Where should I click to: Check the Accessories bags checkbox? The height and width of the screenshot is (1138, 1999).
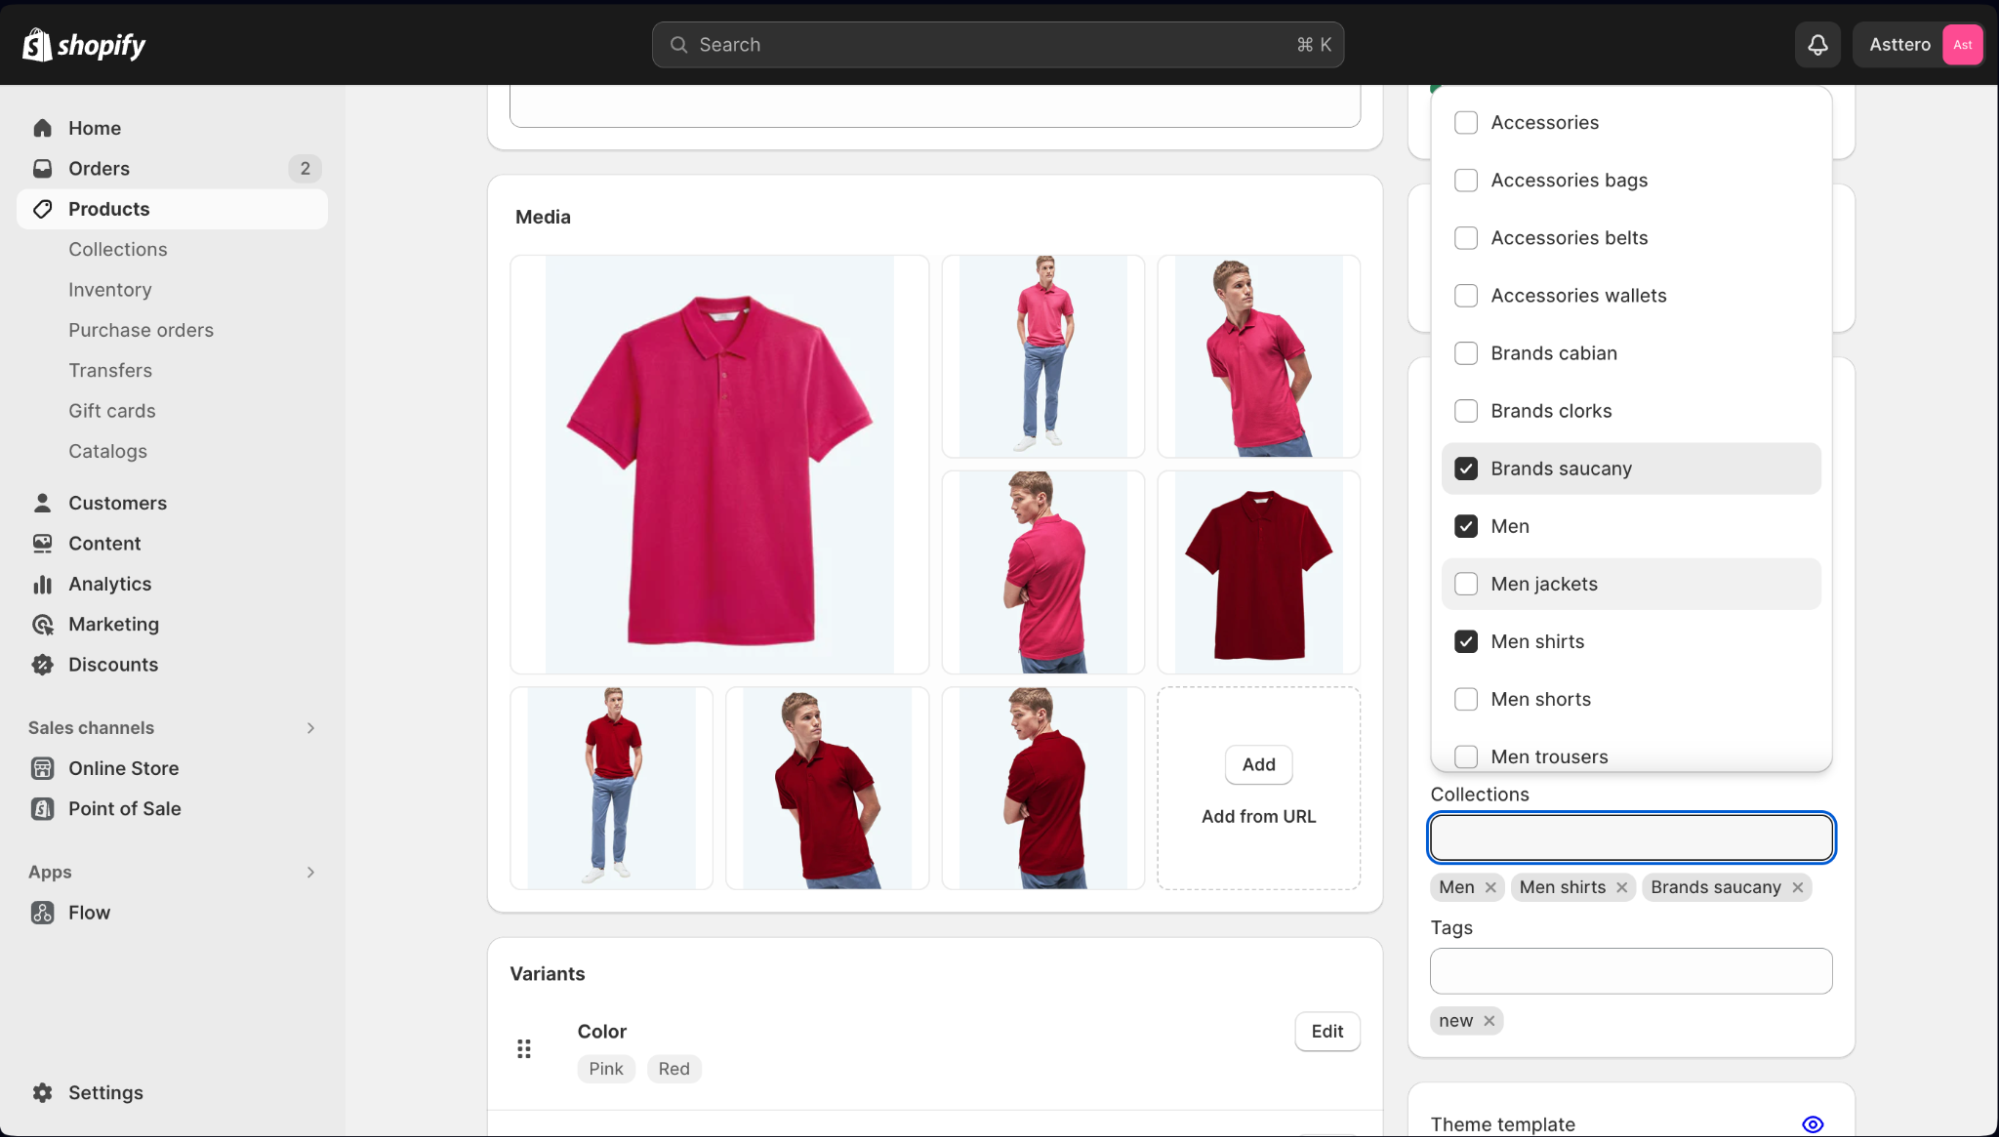click(x=1466, y=180)
